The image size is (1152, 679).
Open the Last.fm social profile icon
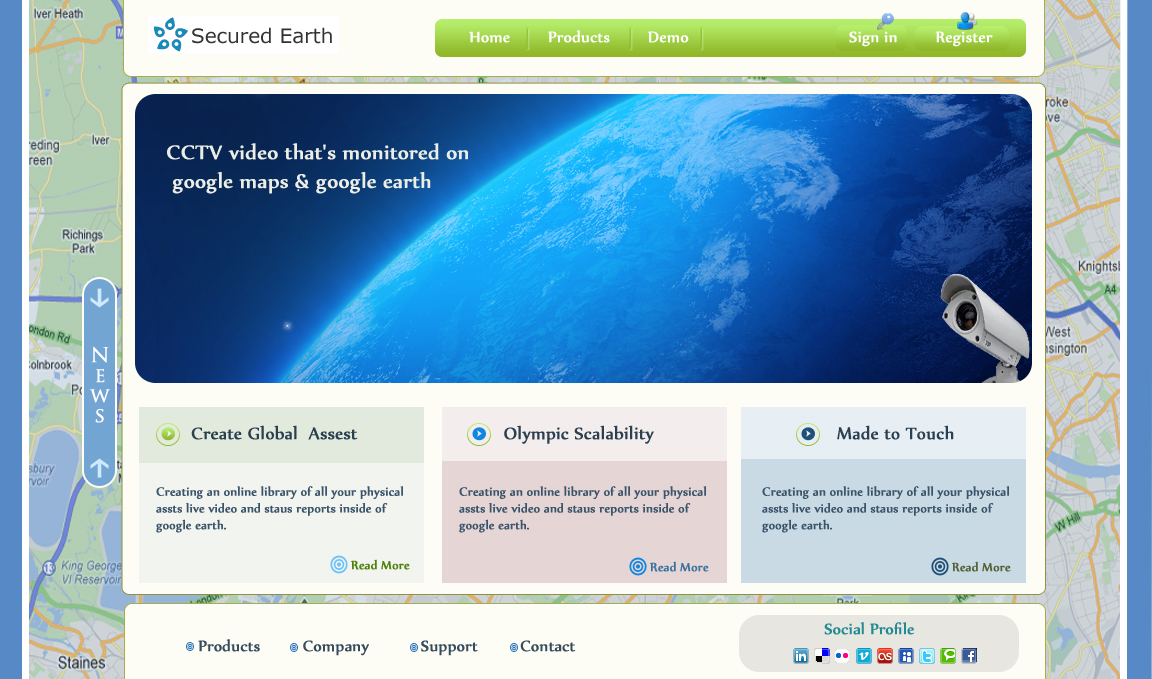click(x=885, y=655)
